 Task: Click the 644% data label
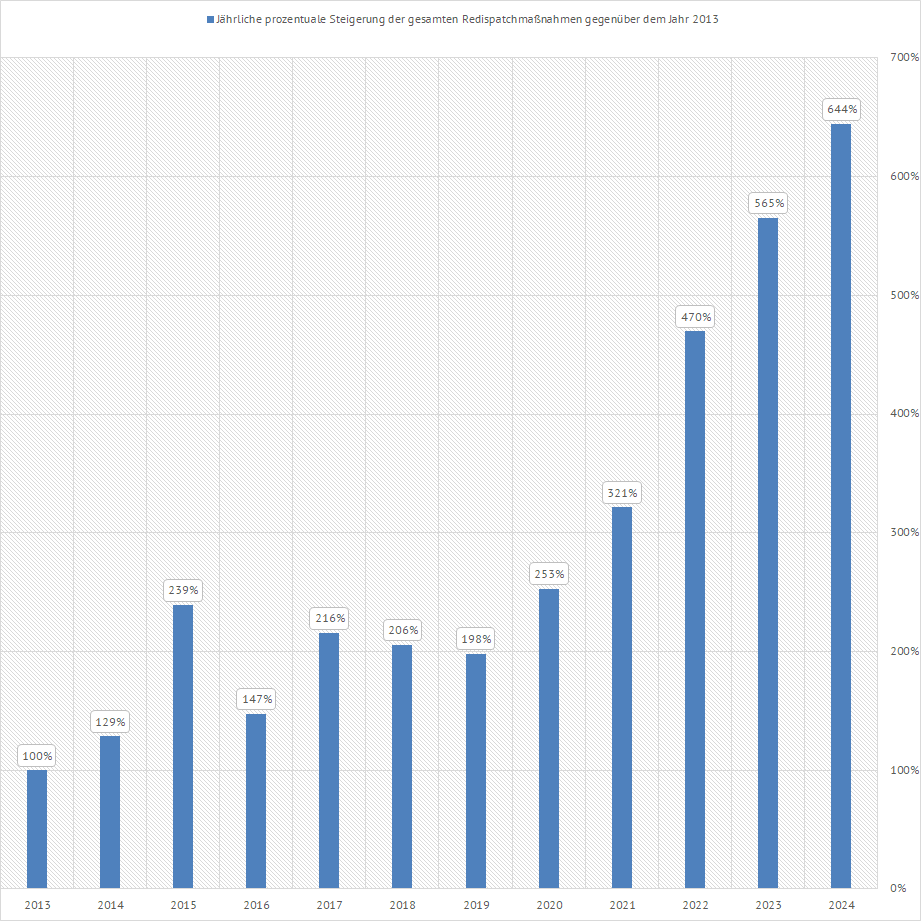[842, 108]
